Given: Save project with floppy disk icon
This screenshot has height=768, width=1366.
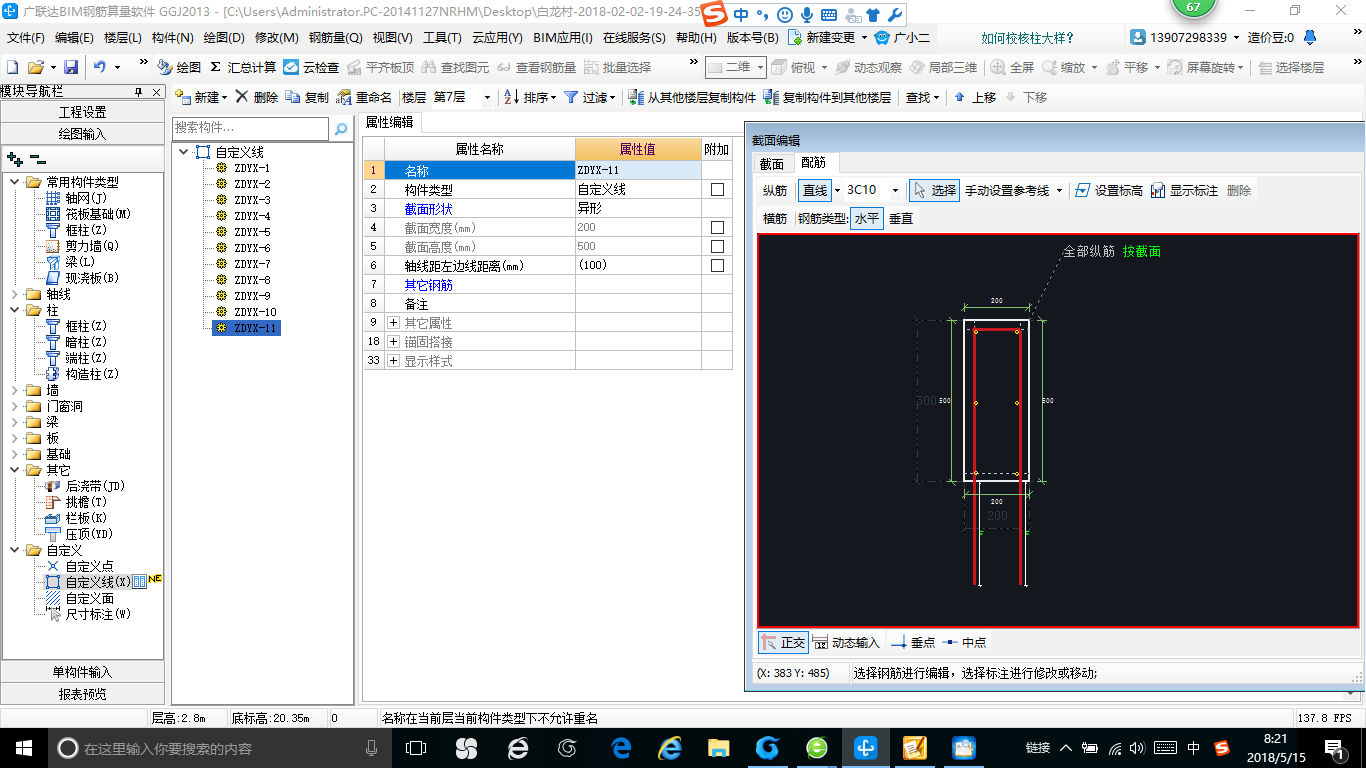Looking at the screenshot, I should pyautogui.click(x=71, y=67).
